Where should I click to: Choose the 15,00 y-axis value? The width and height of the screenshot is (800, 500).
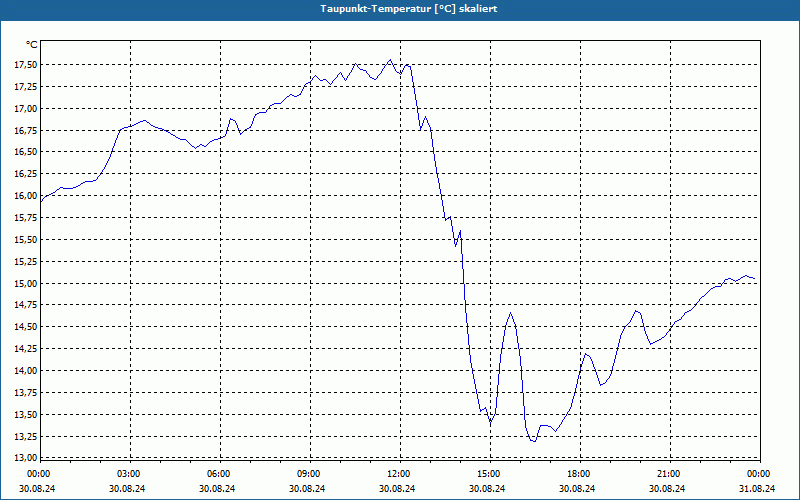pyautogui.click(x=26, y=284)
